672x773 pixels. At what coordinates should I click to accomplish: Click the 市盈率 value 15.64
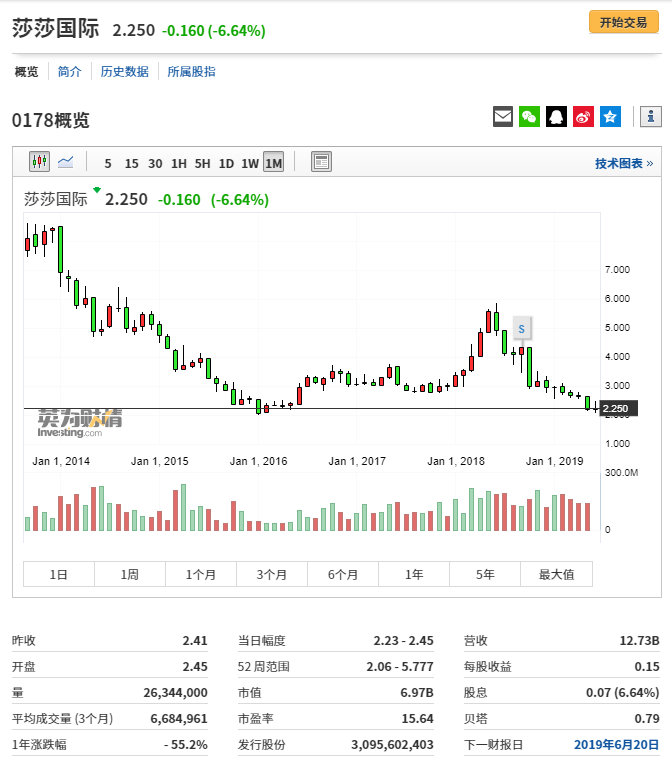pyautogui.click(x=417, y=719)
